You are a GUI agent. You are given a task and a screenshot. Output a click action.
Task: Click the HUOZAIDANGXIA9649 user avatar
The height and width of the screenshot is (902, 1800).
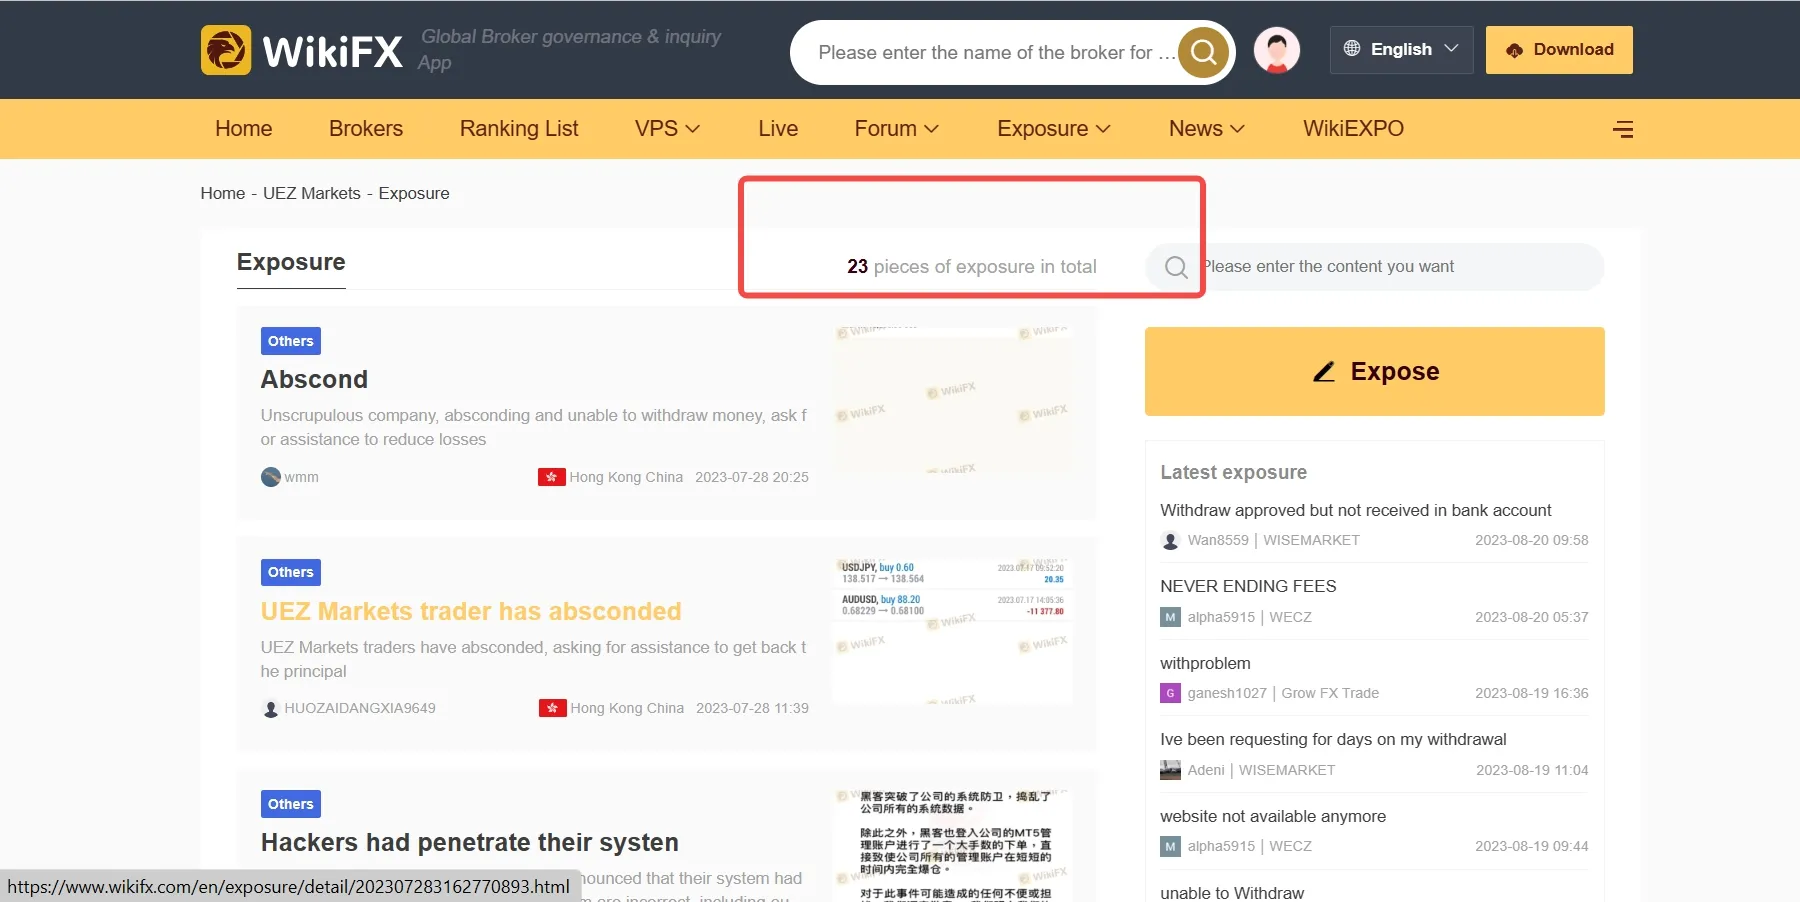pos(270,708)
